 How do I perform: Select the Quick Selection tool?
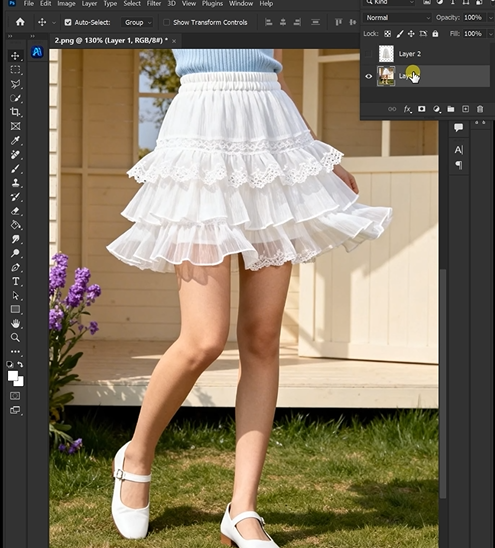(15, 98)
